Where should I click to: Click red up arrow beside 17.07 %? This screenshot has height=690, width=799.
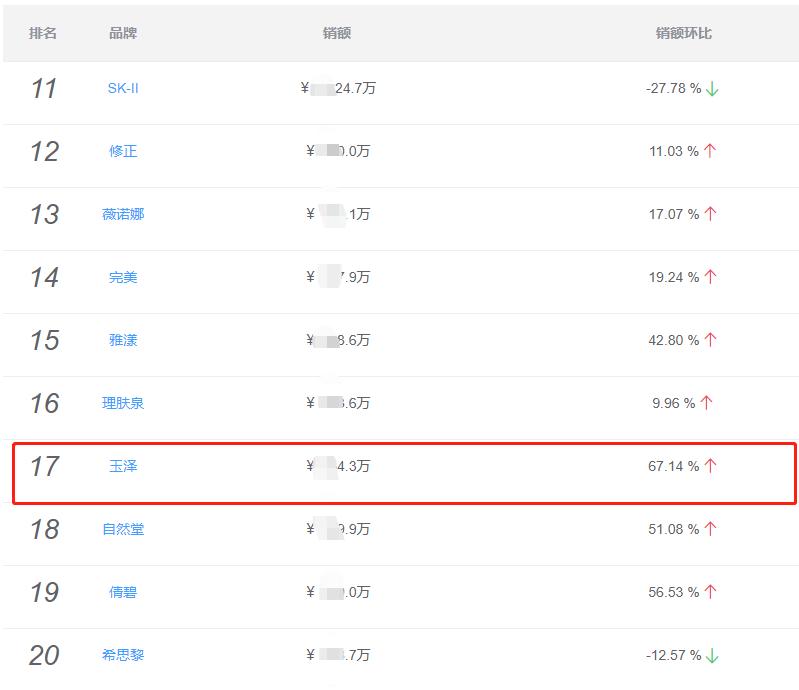710,214
